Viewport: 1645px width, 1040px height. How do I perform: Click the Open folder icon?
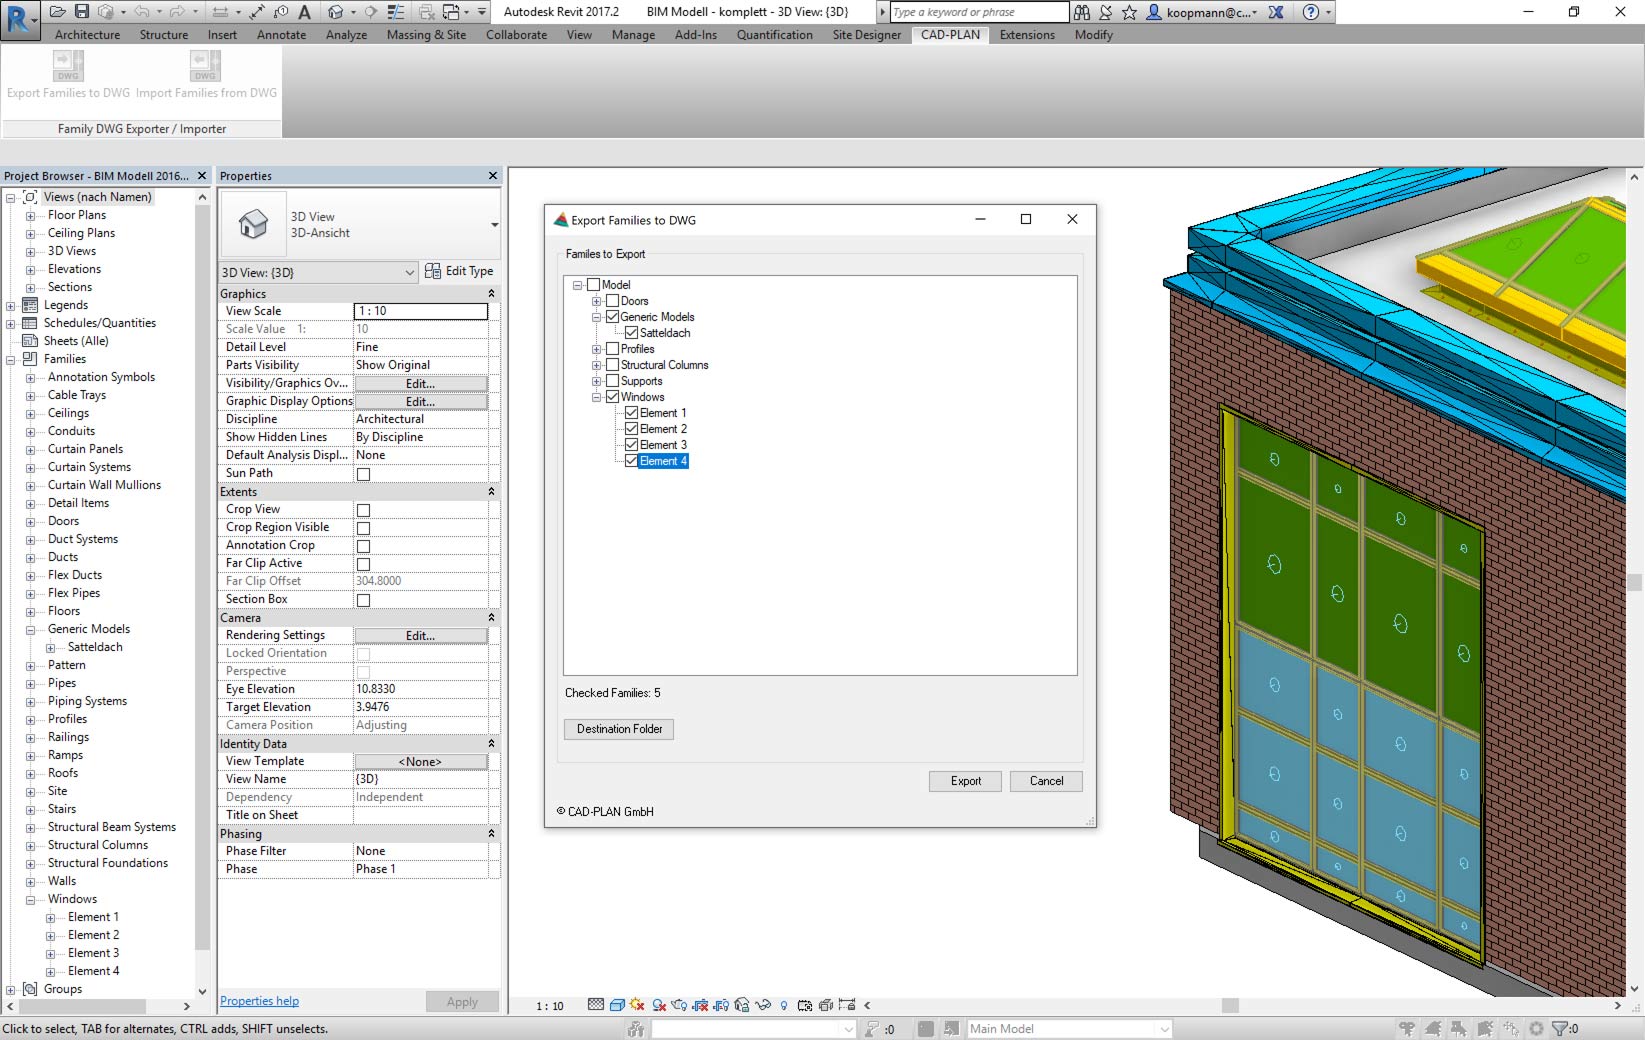click(x=58, y=12)
